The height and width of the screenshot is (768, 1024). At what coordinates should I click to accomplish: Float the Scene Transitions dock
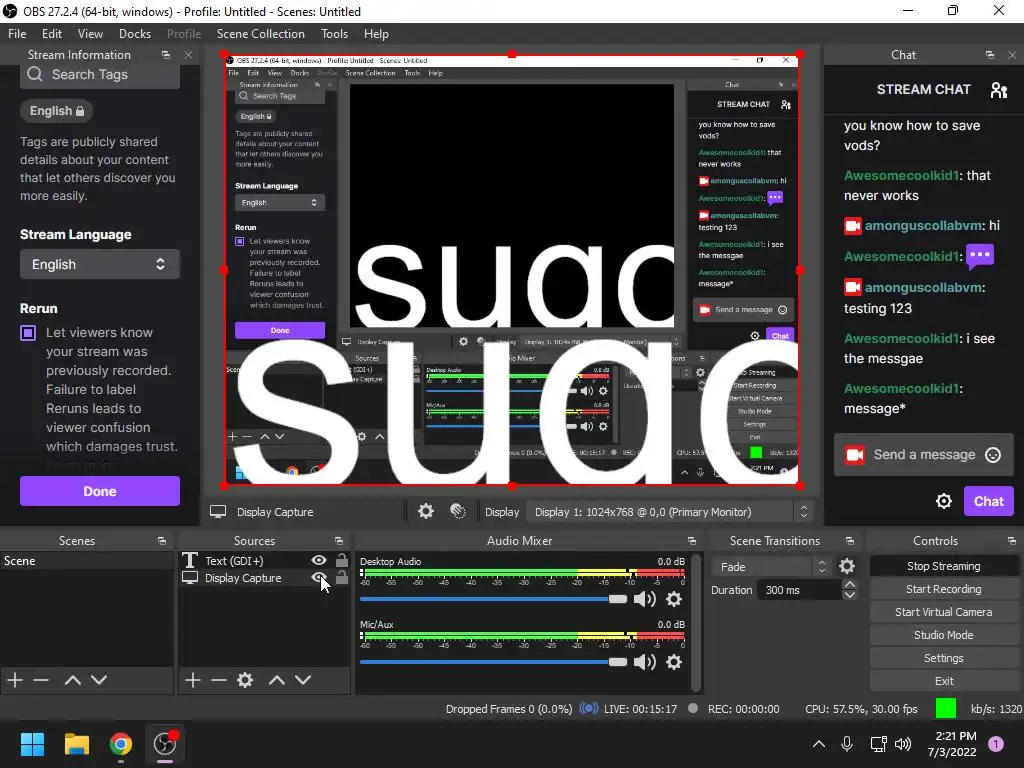(850, 541)
